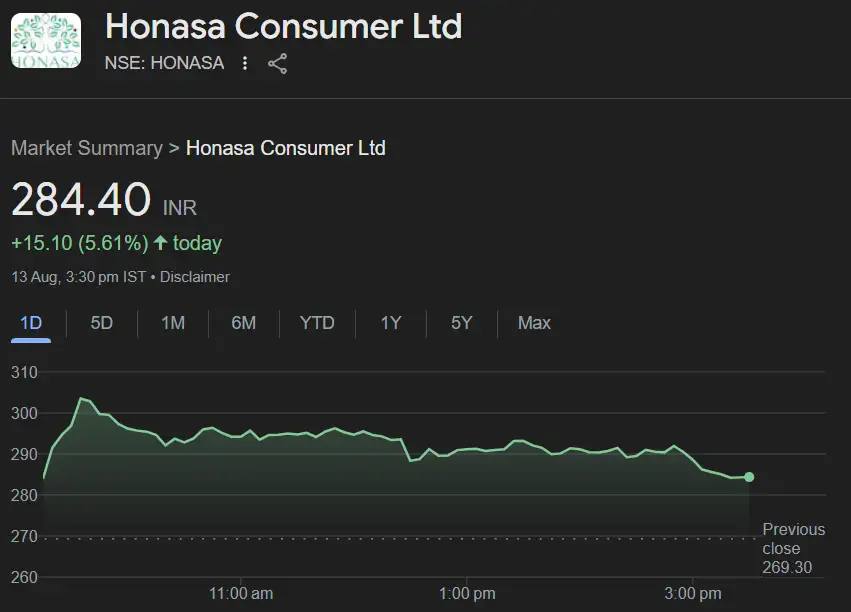Select the Max time range tab
851x612 pixels.
tap(534, 323)
